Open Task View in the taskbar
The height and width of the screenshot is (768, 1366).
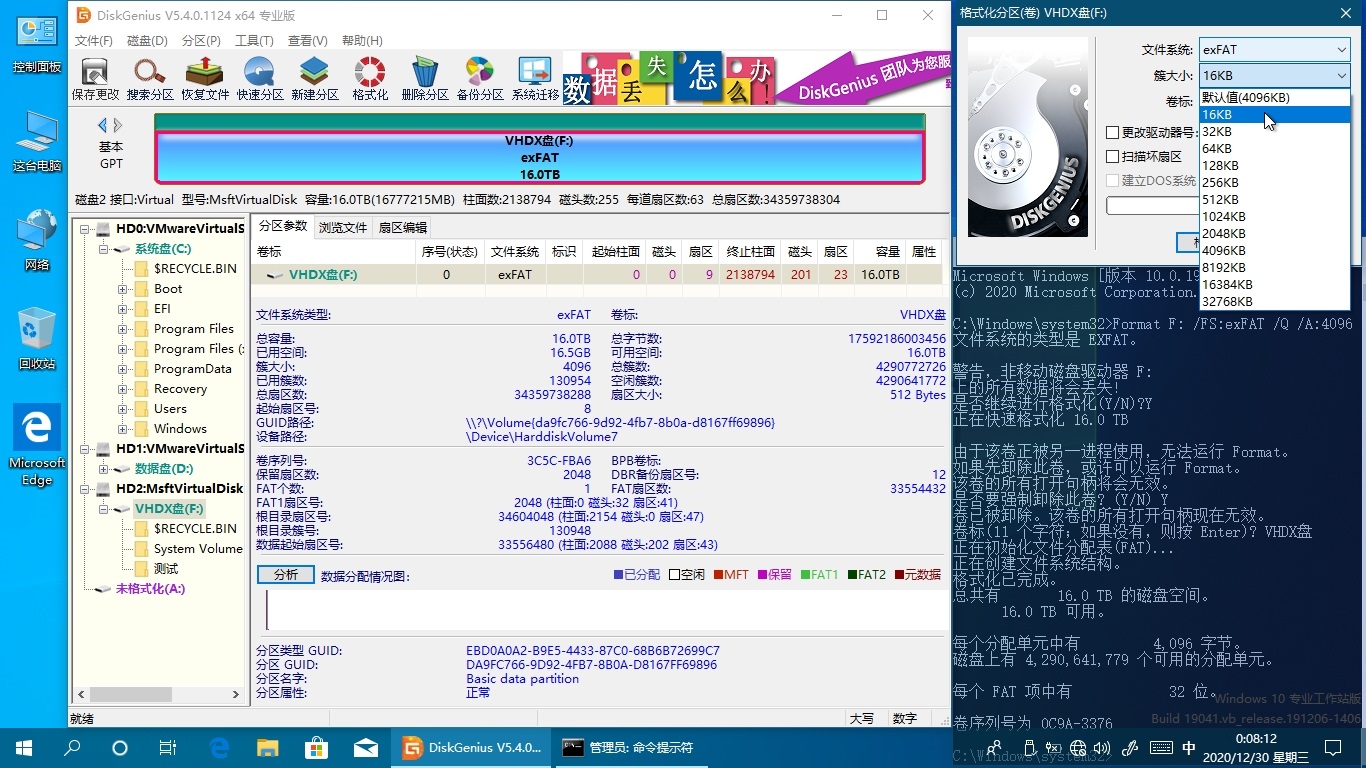click(x=168, y=747)
